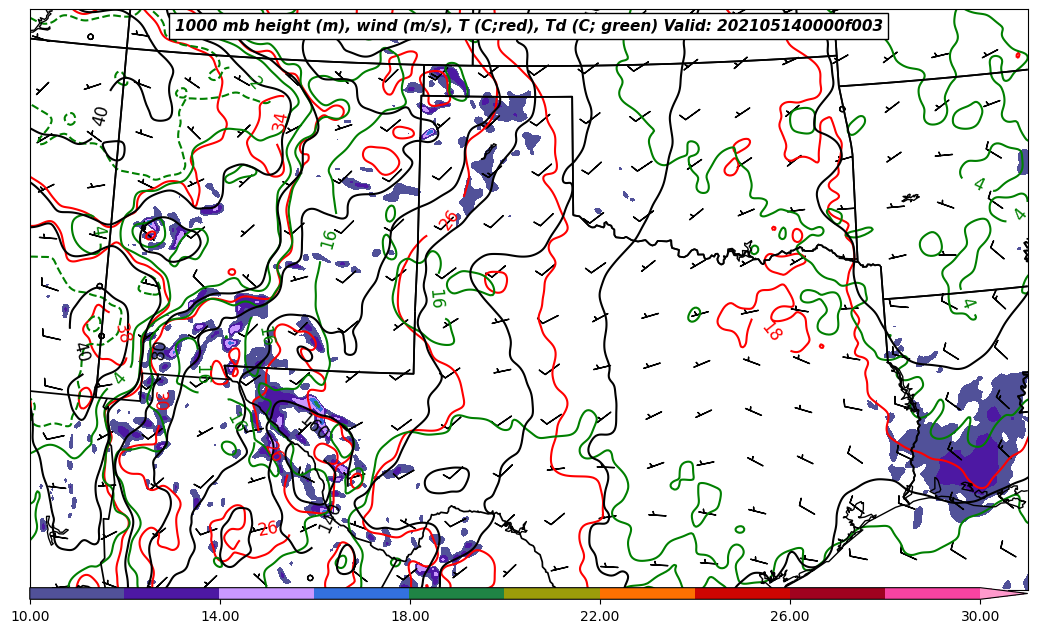Select the dark crimson colorbar segment
The width and height of the screenshot is (1037, 633).
[x=837, y=593]
